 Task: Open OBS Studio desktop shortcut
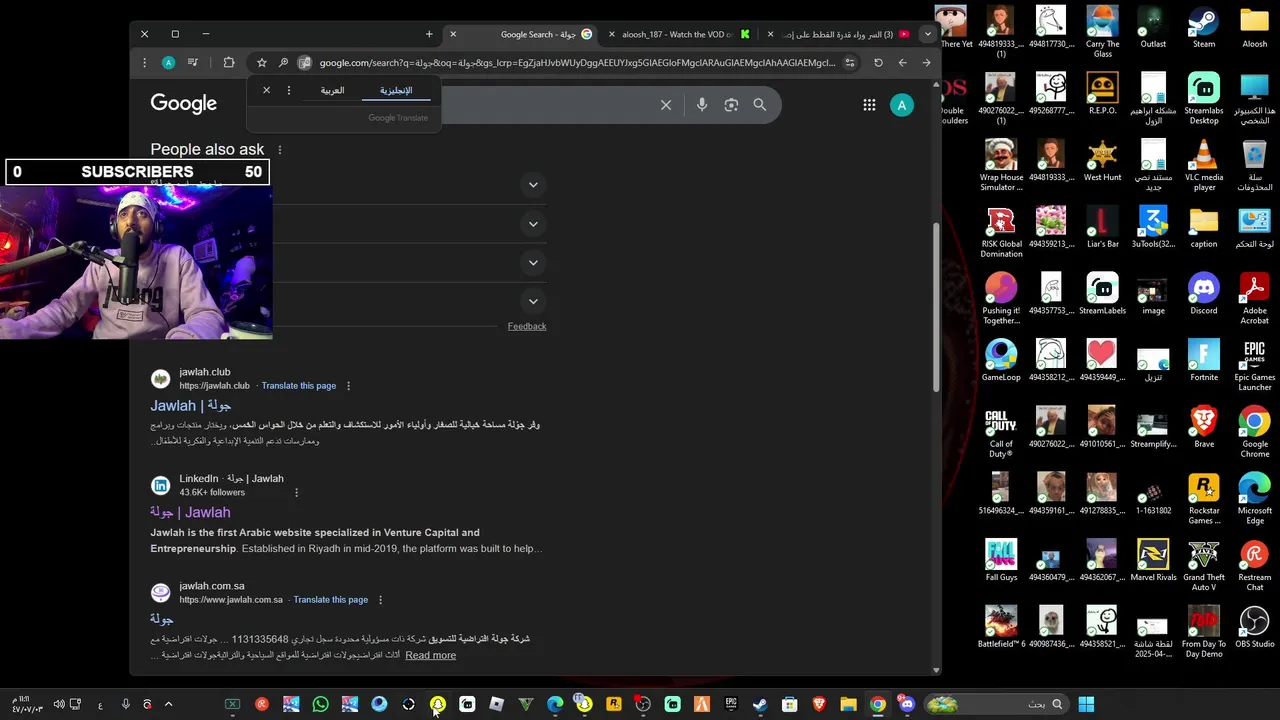coord(1254,627)
